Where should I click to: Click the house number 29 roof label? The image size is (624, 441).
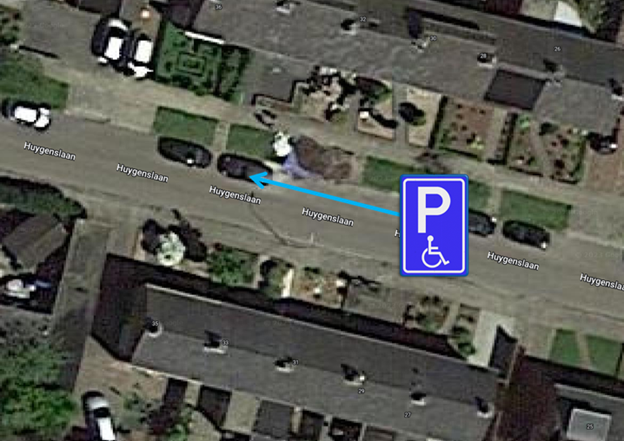361,391
